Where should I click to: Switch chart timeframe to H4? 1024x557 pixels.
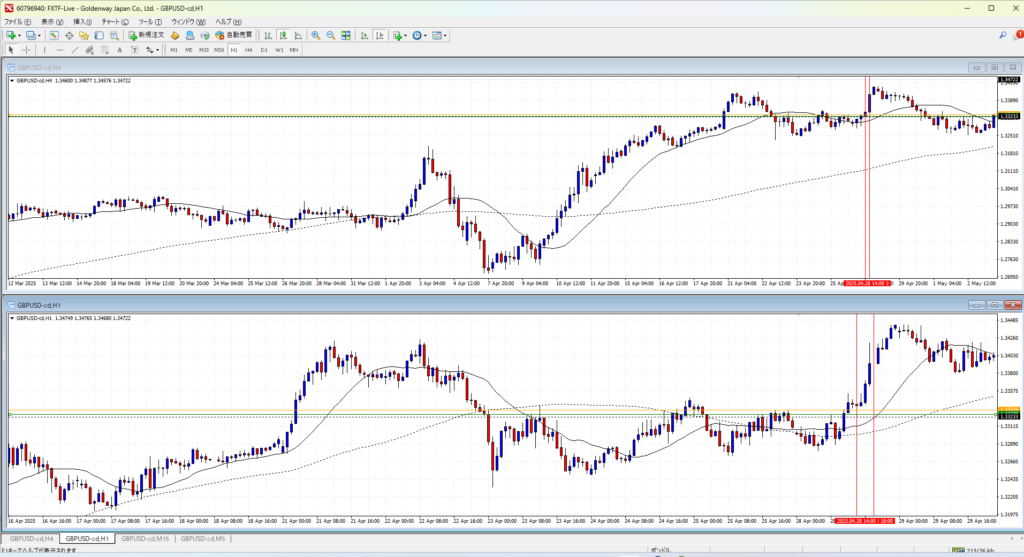click(248, 49)
